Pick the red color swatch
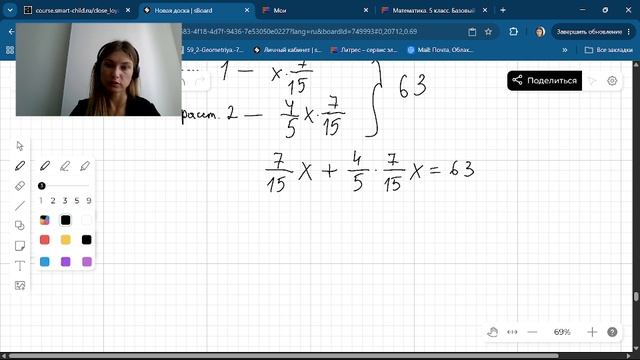This screenshot has height=360, width=640. coord(44,240)
